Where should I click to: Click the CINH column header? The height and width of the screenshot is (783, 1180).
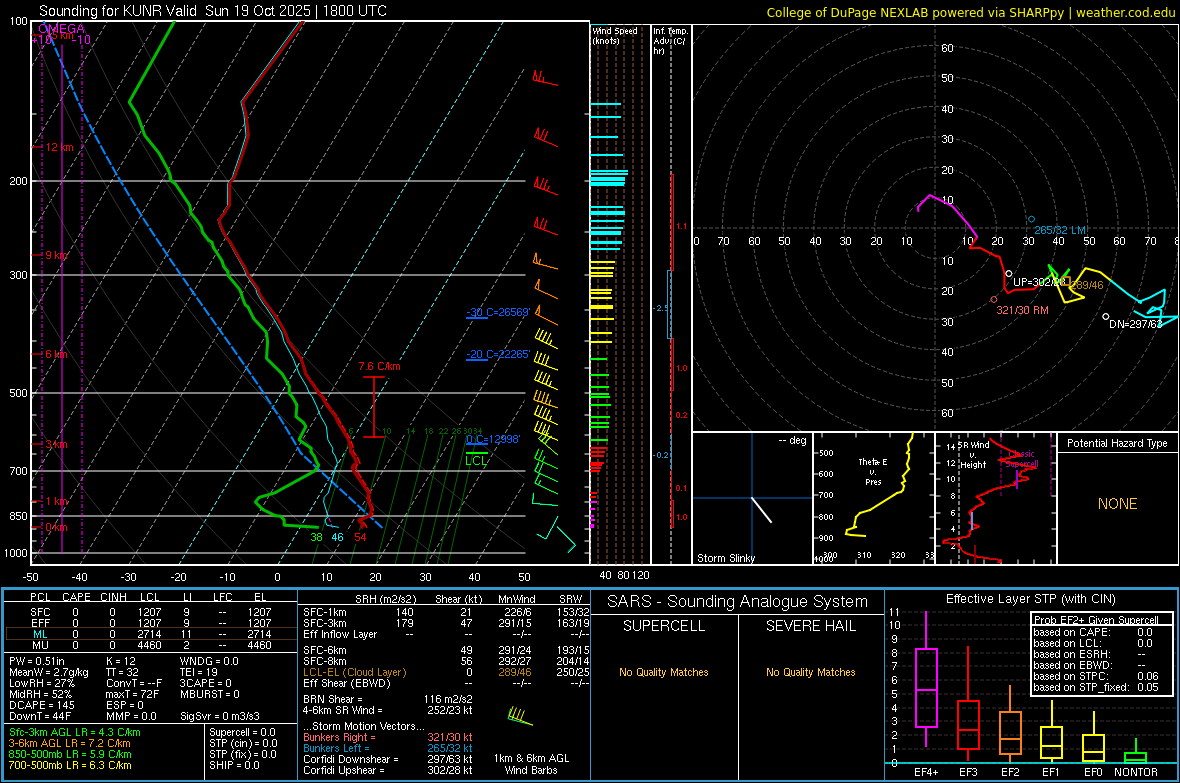[114, 597]
